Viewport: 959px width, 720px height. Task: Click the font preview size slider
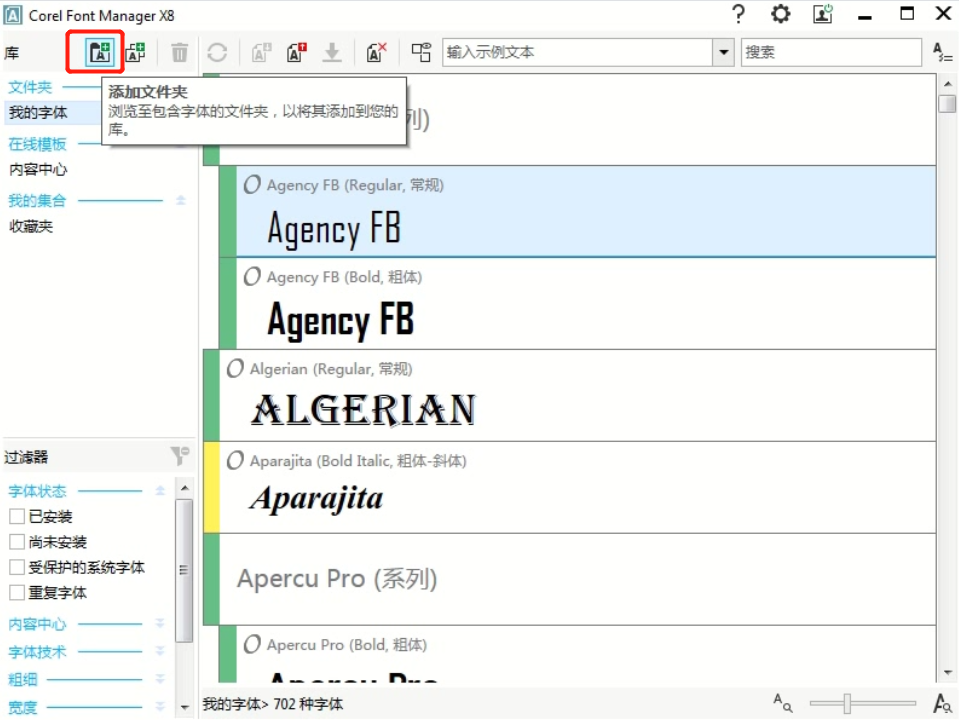(x=847, y=704)
